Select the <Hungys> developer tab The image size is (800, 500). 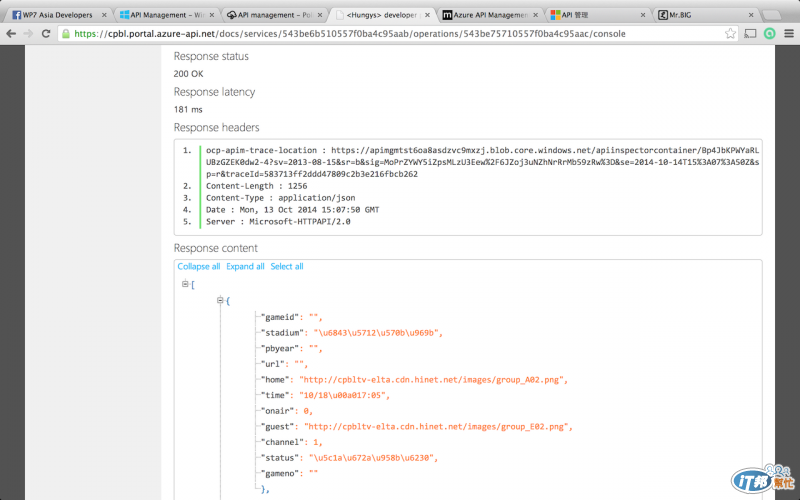point(382,15)
